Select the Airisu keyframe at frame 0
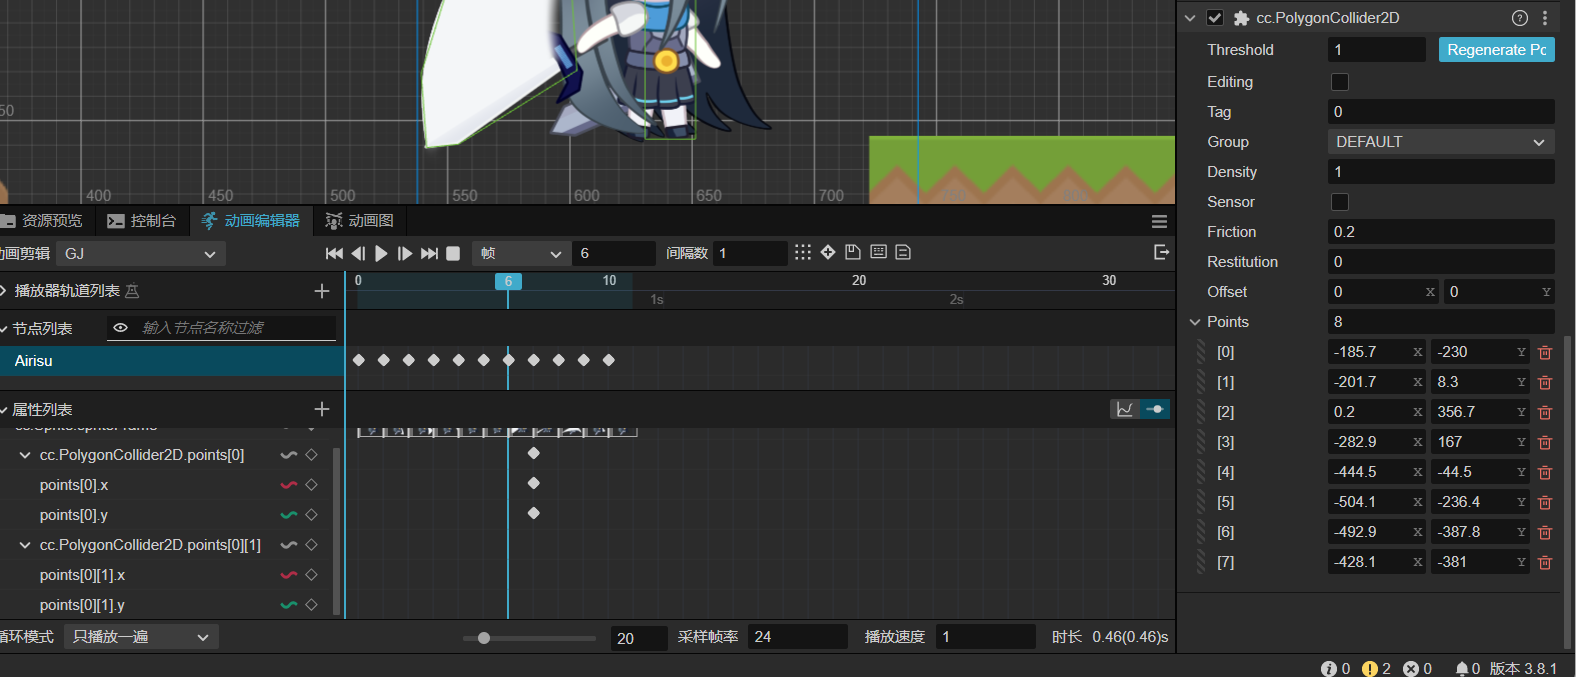Image resolution: width=1576 pixels, height=677 pixels. [359, 360]
